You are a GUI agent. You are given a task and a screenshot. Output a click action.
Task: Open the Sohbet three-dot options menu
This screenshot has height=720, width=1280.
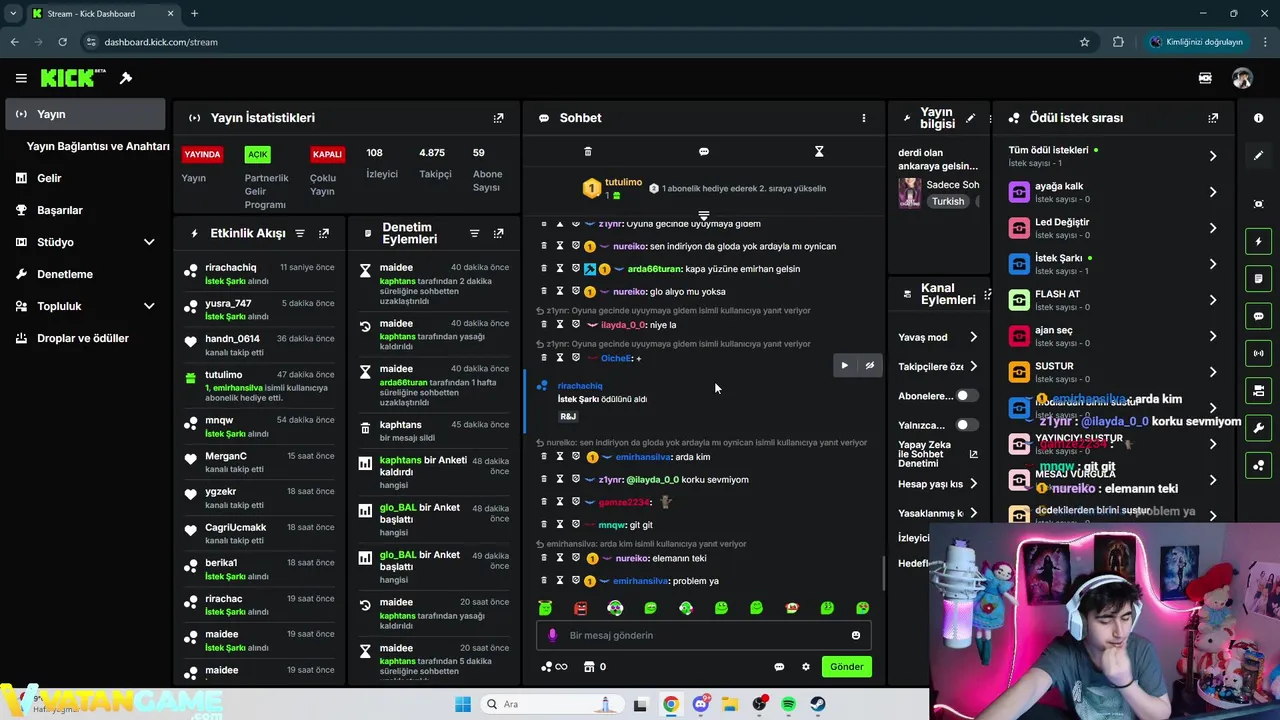[x=864, y=118]
